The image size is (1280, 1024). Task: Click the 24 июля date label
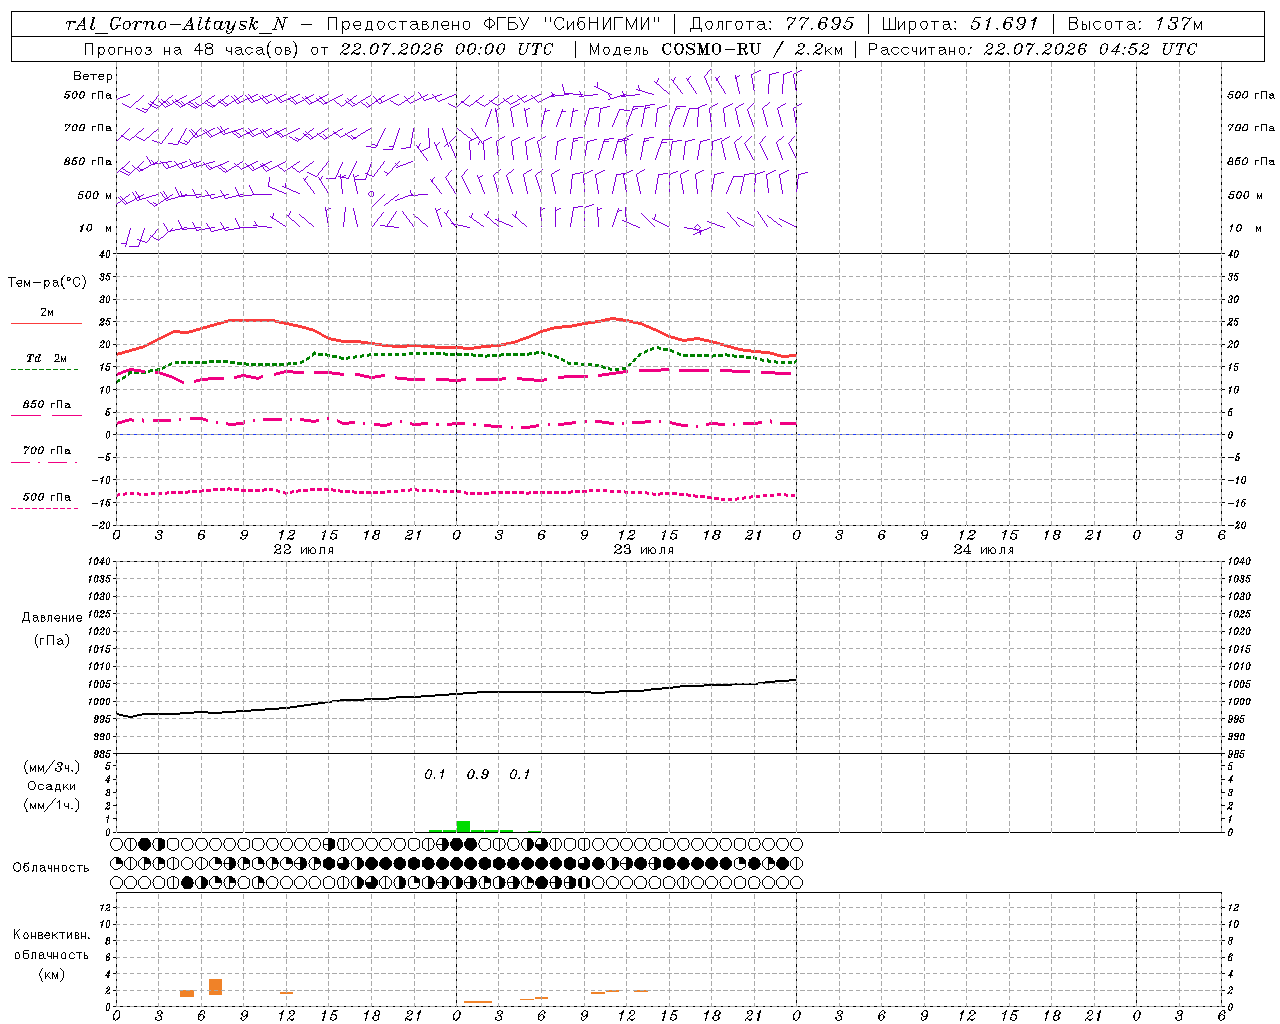point(983,550)
